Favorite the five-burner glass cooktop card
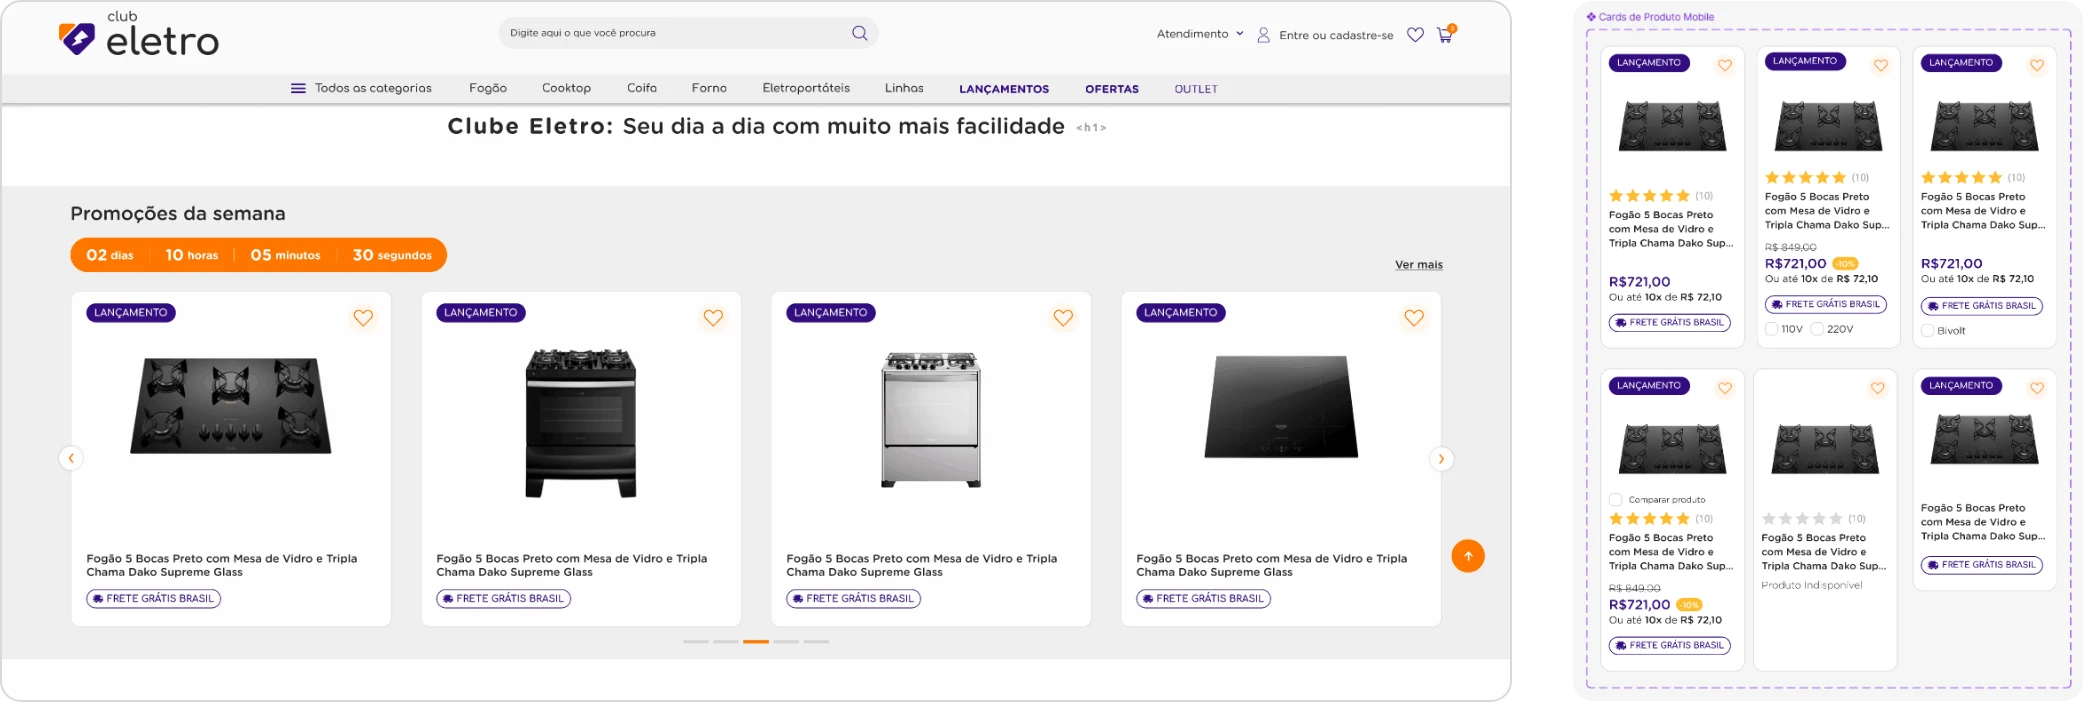The height and width of the screenshot is (702, 2084). (x=363, y=318)
